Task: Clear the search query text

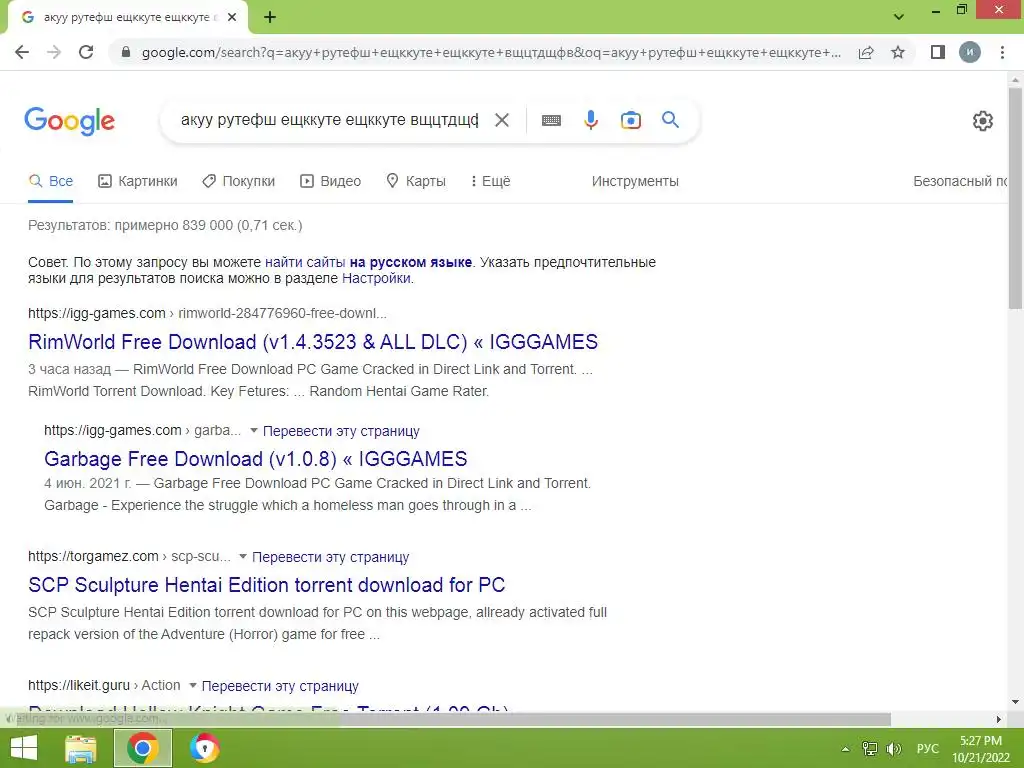Action: point(502,120)
